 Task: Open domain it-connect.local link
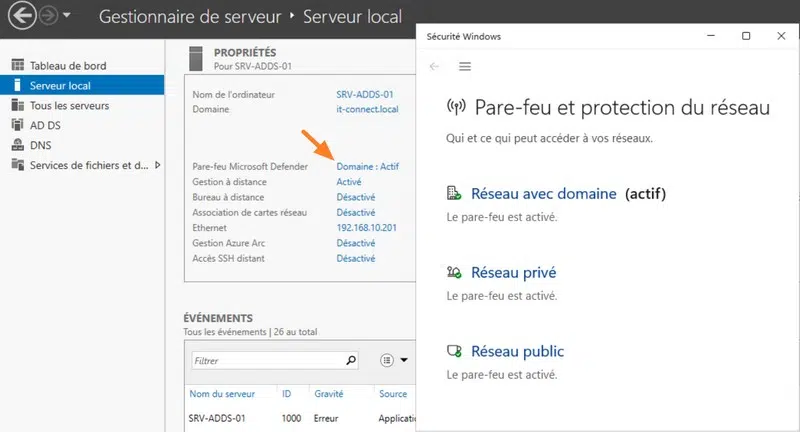(367, 109)
